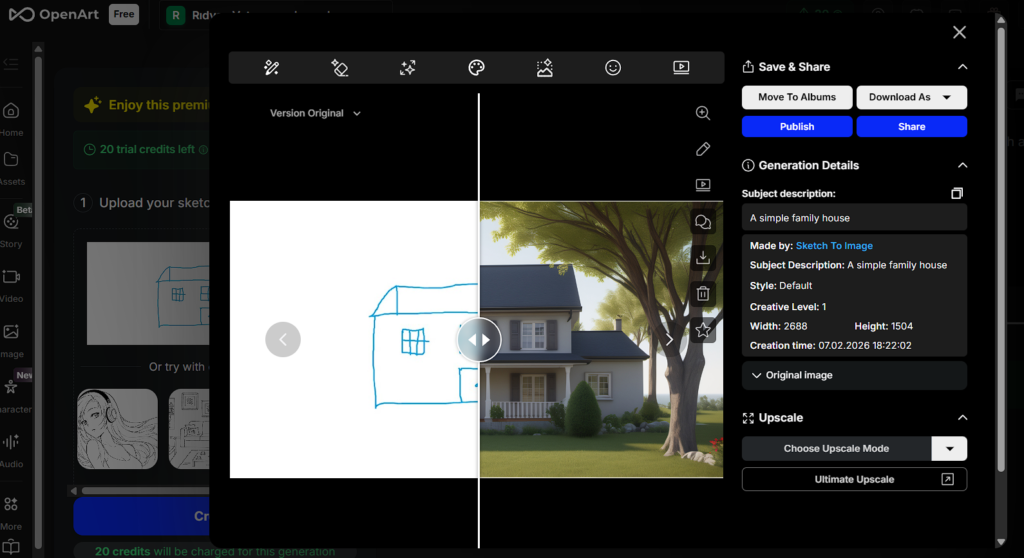1024x558 pixels.
Task: Expand the Original image section
Action: click(854, 375)
